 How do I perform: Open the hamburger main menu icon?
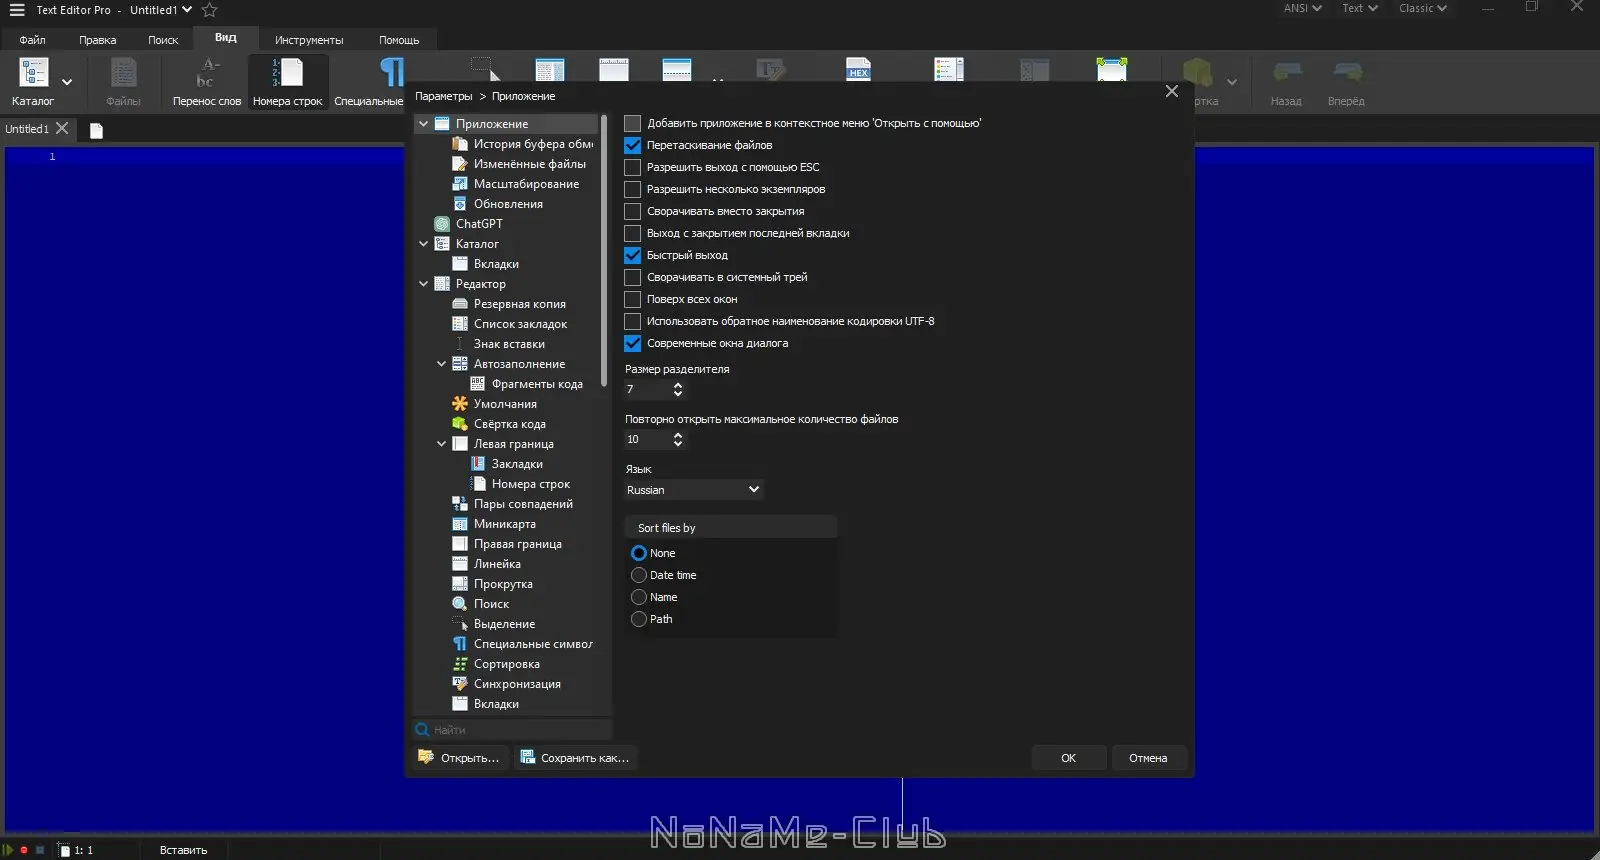coord(17,10)
